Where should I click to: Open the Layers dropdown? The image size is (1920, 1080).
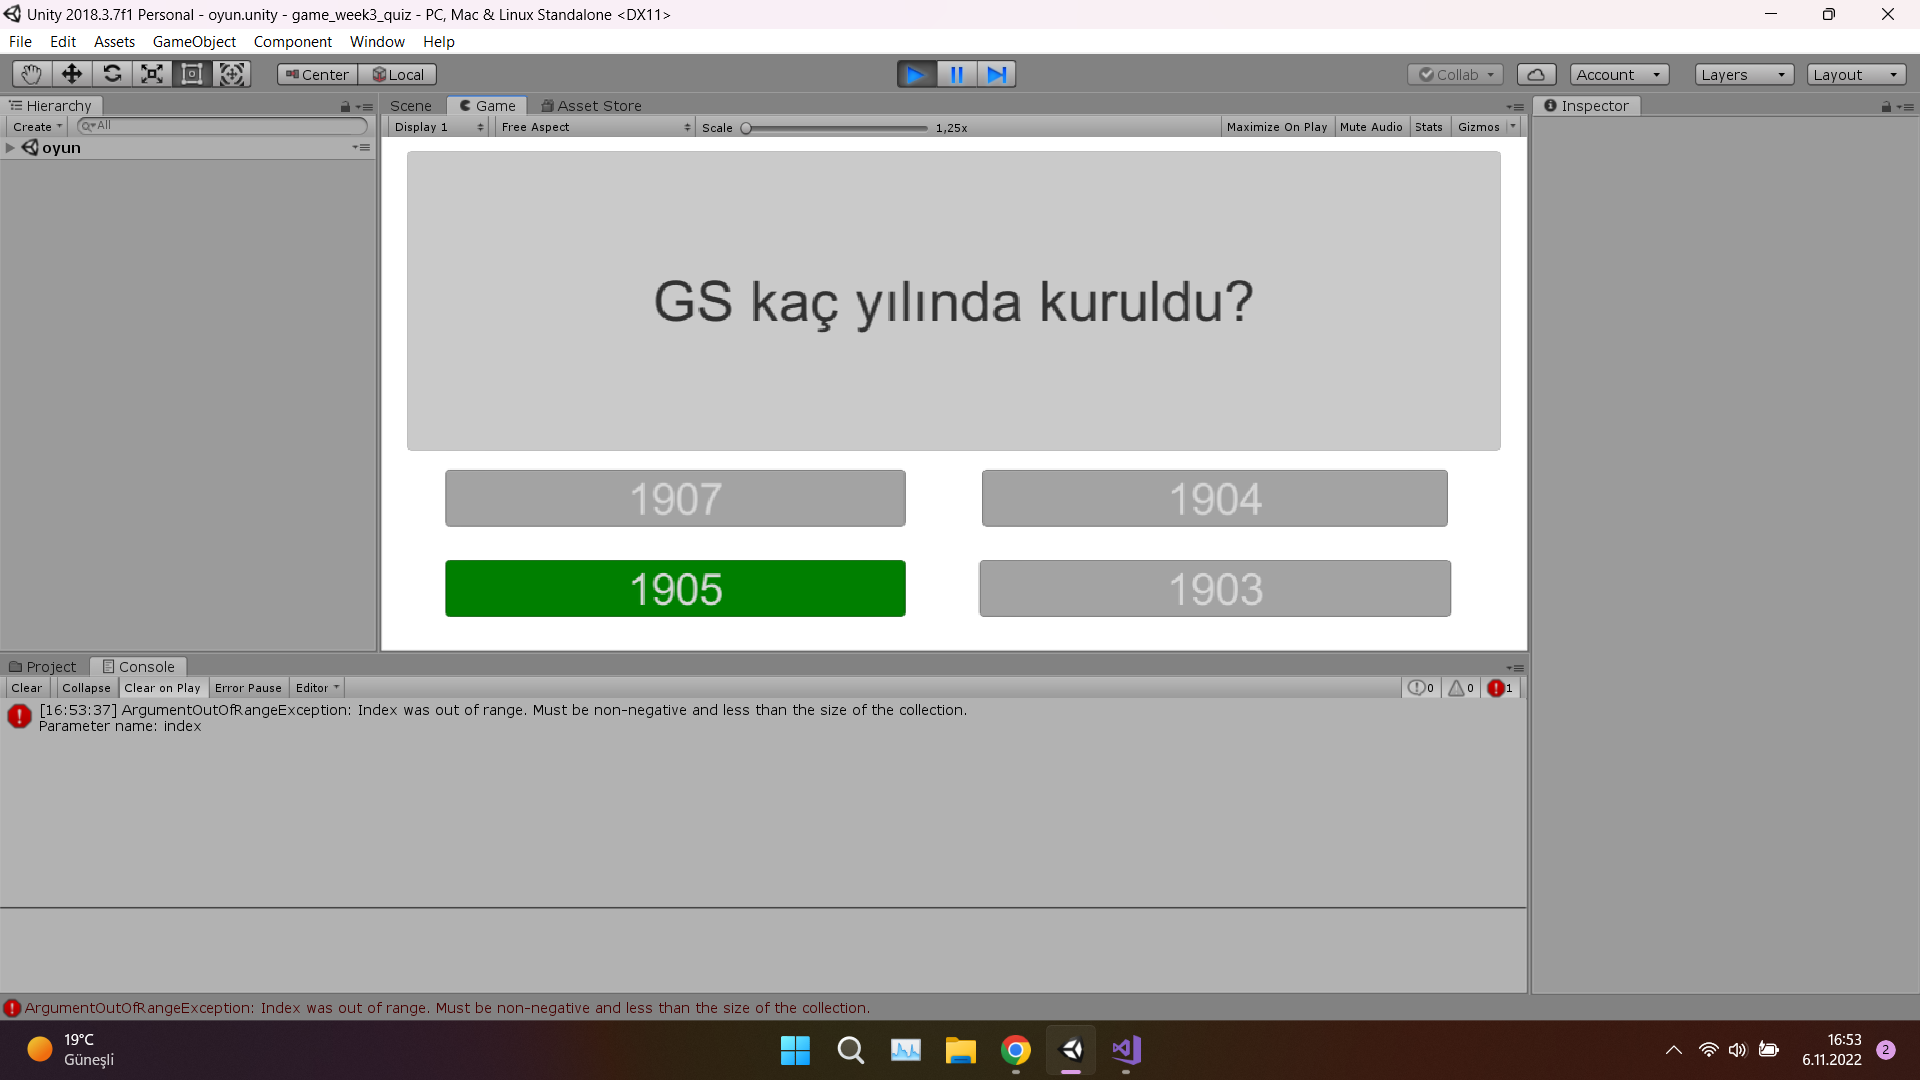click(x=1743, y=74)
